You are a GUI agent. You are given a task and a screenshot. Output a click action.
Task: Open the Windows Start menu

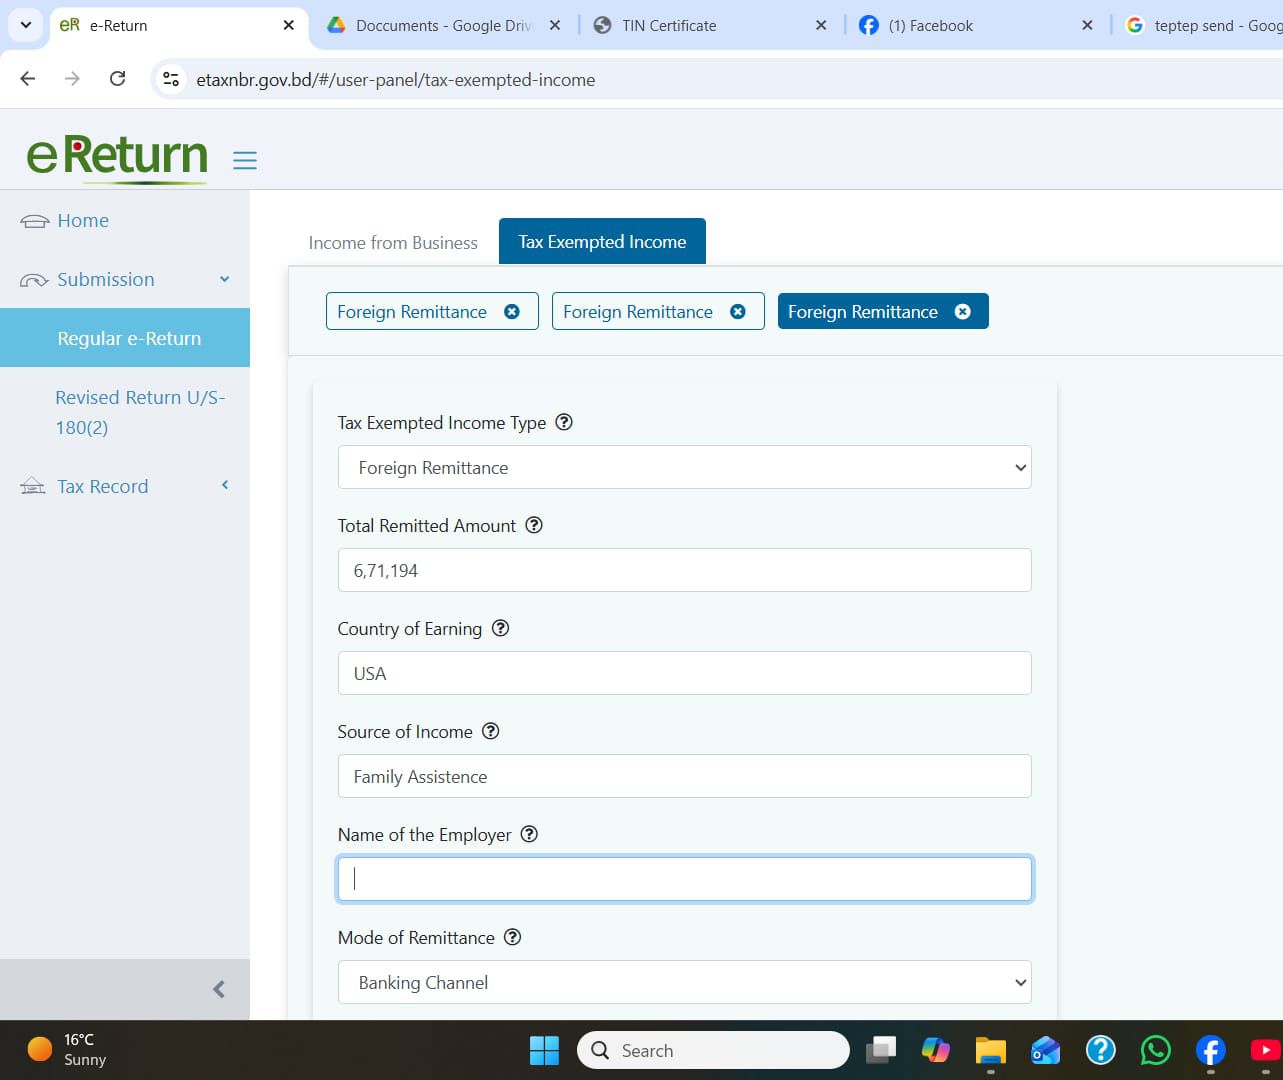point(544,1050)
